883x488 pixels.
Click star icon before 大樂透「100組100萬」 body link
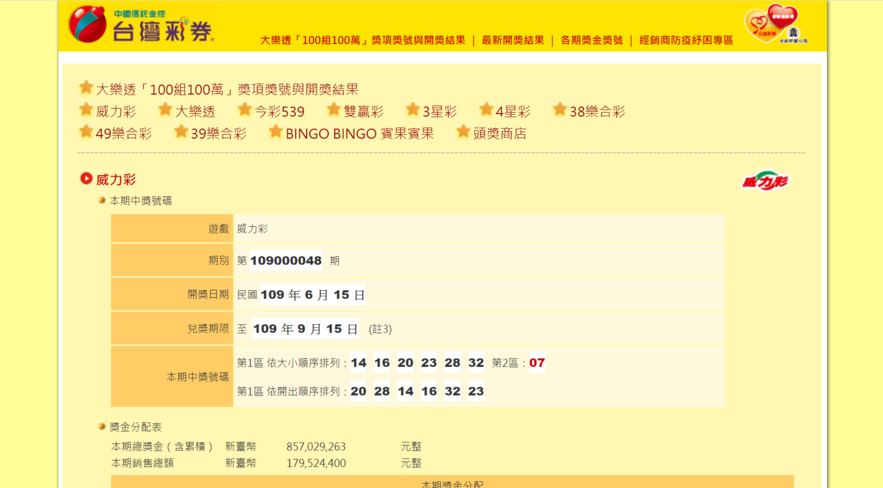[86, 88]
